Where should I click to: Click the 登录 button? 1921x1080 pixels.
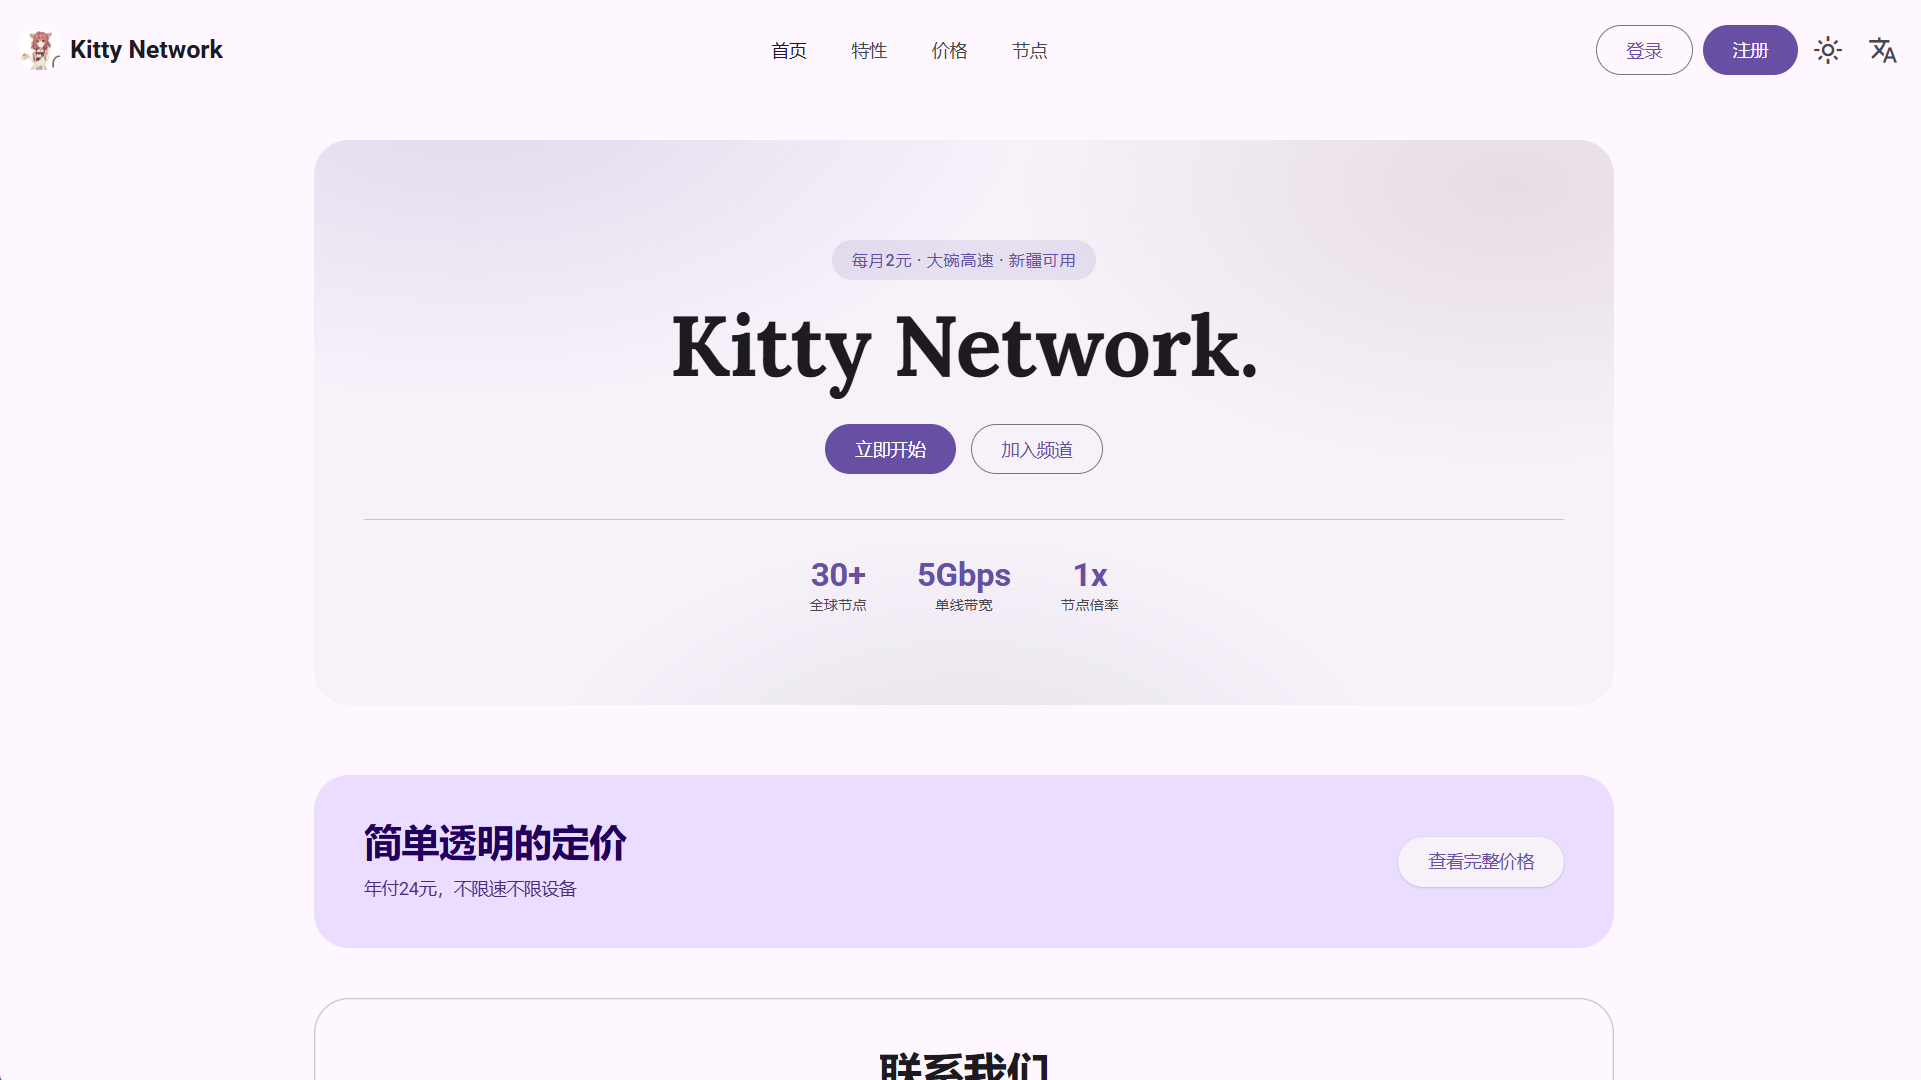pos(1644,50)
